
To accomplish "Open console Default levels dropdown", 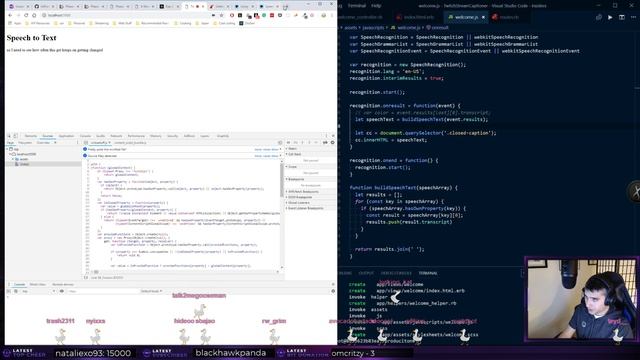I will point(151,291).
